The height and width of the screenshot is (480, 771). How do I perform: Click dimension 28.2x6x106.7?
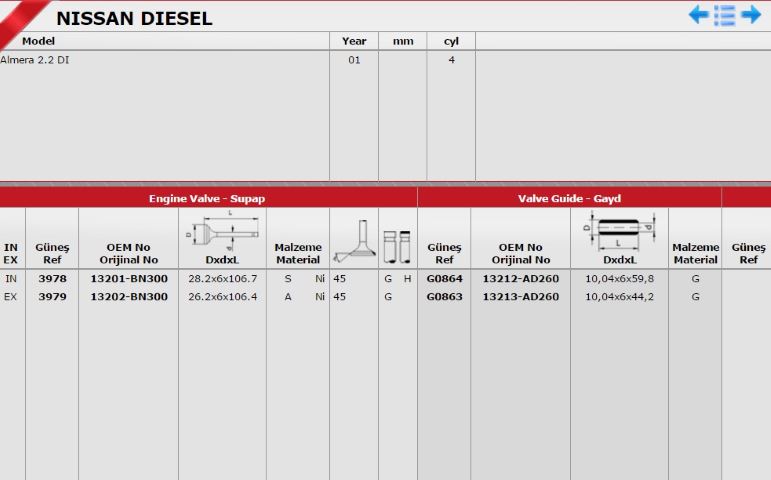pyautogui.click(x=223, y=278)
